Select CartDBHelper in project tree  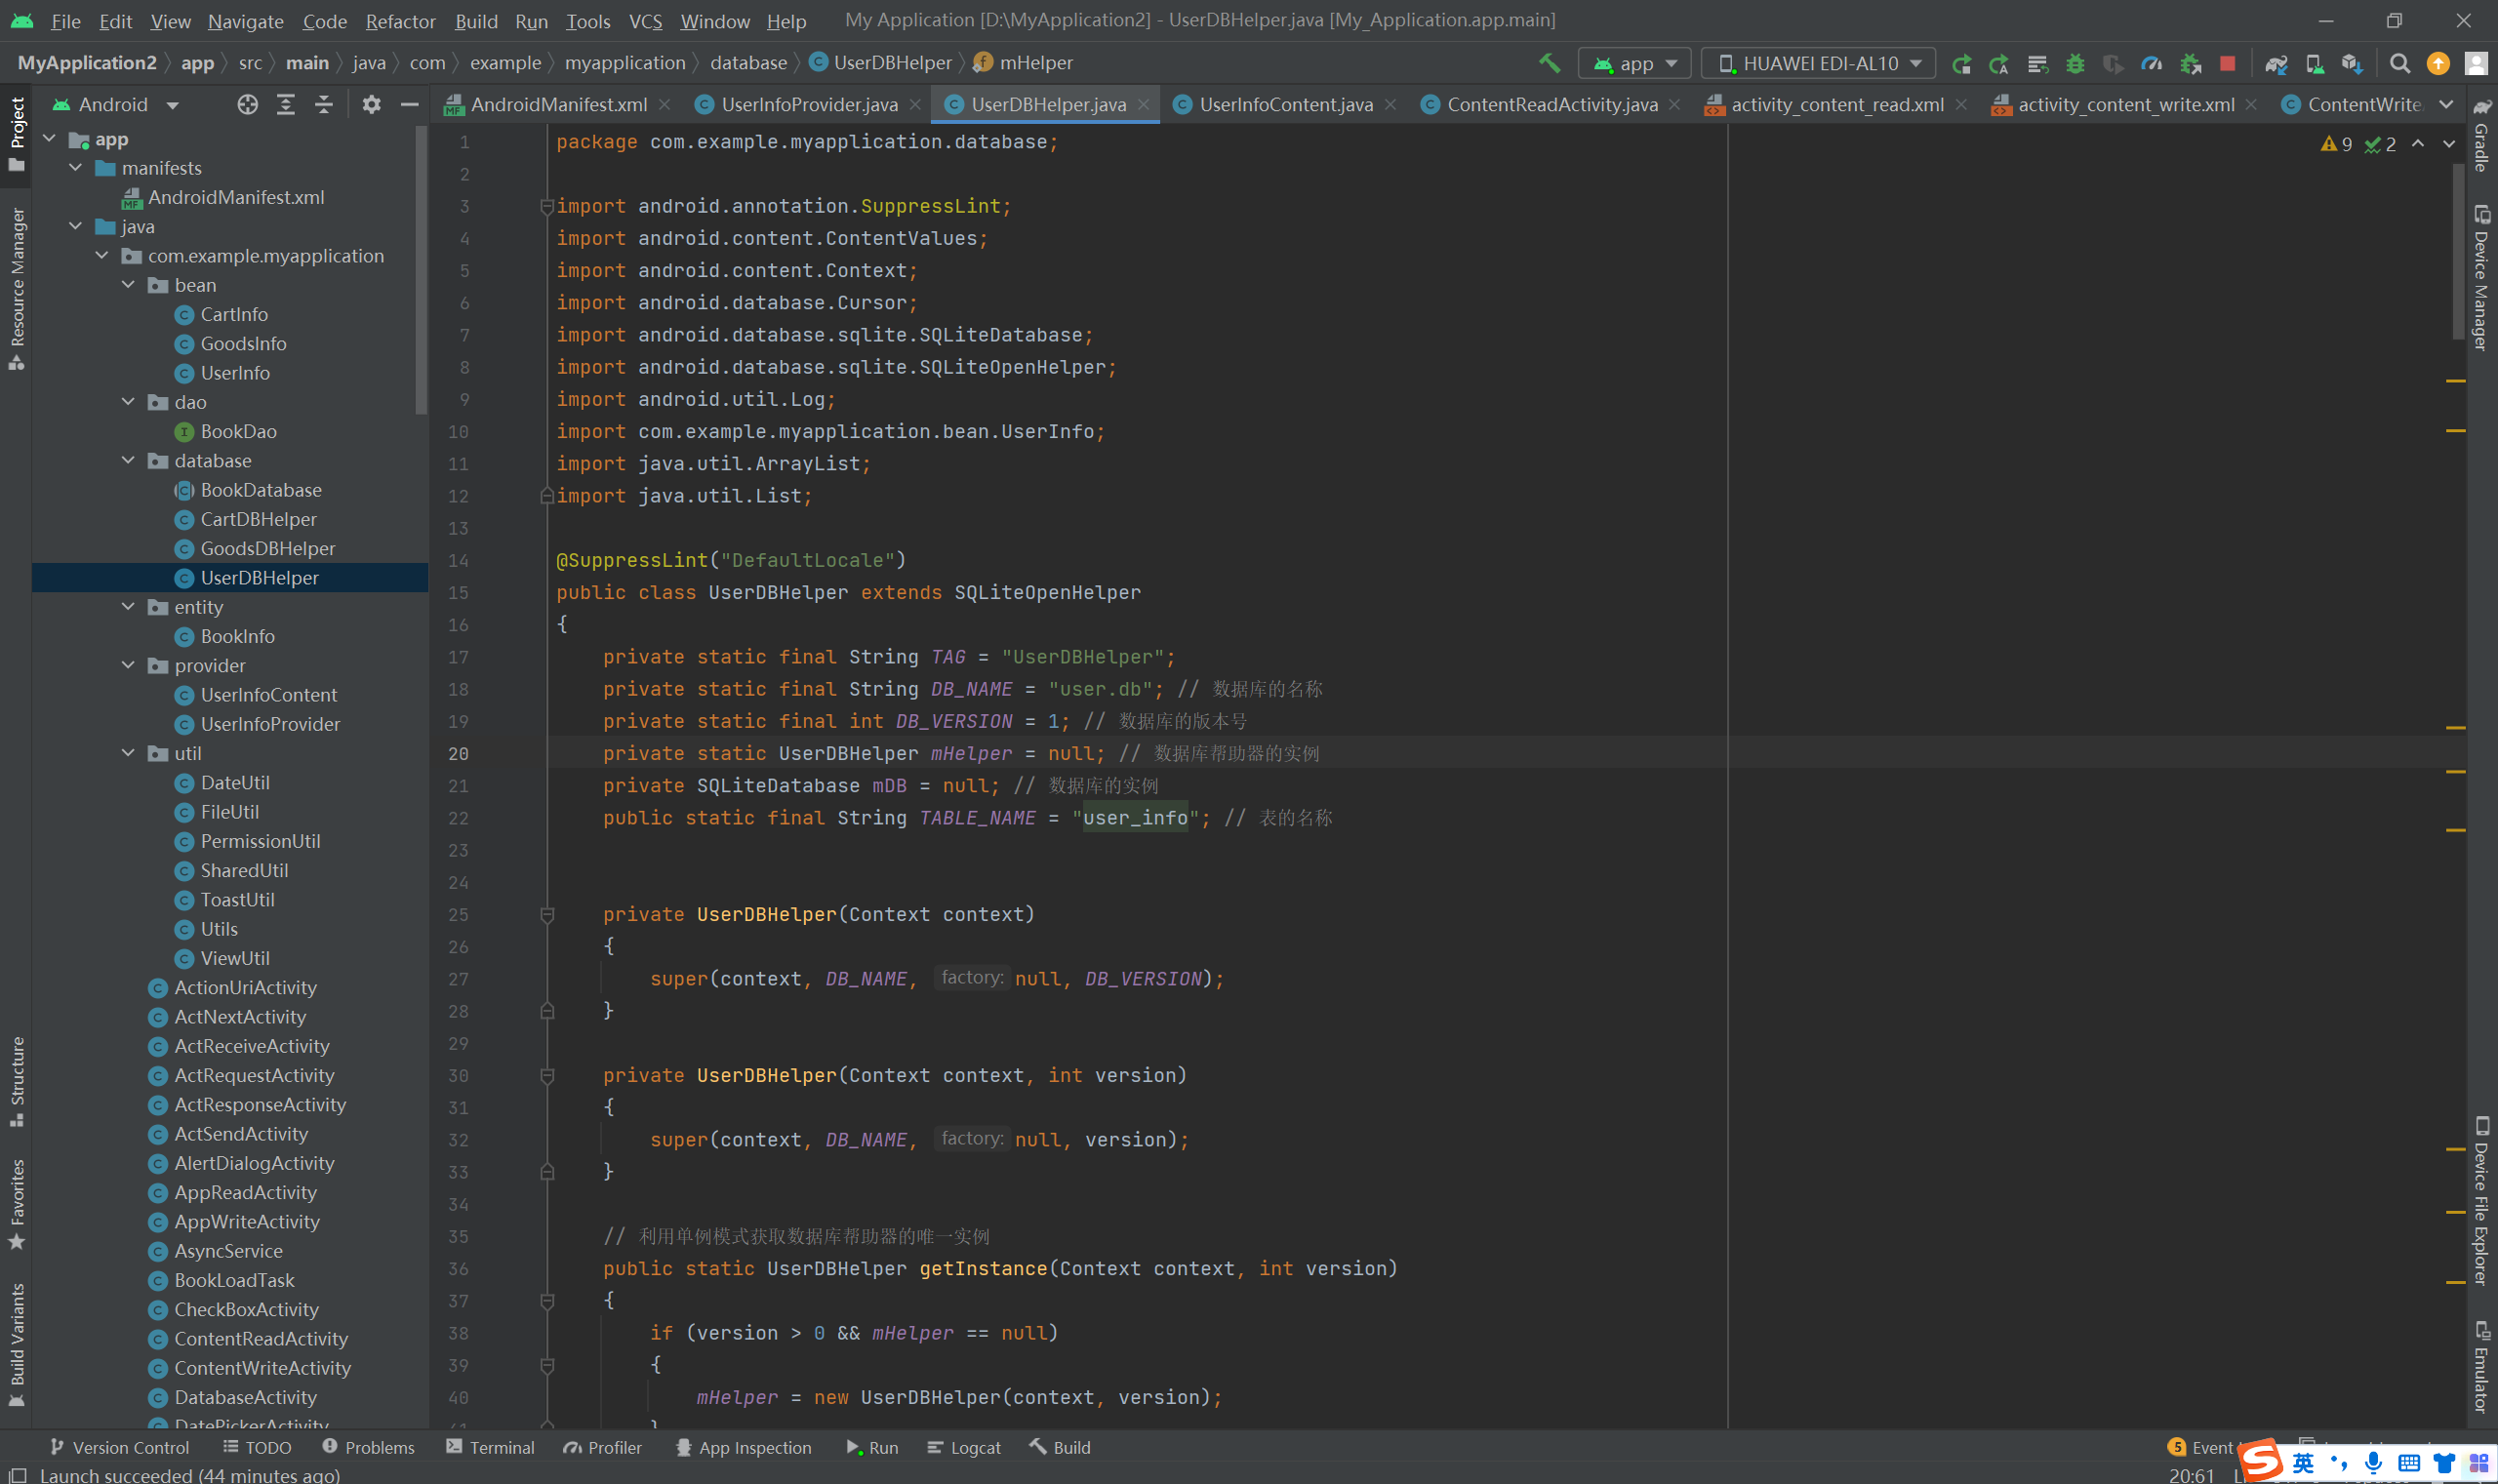point(258,519)
